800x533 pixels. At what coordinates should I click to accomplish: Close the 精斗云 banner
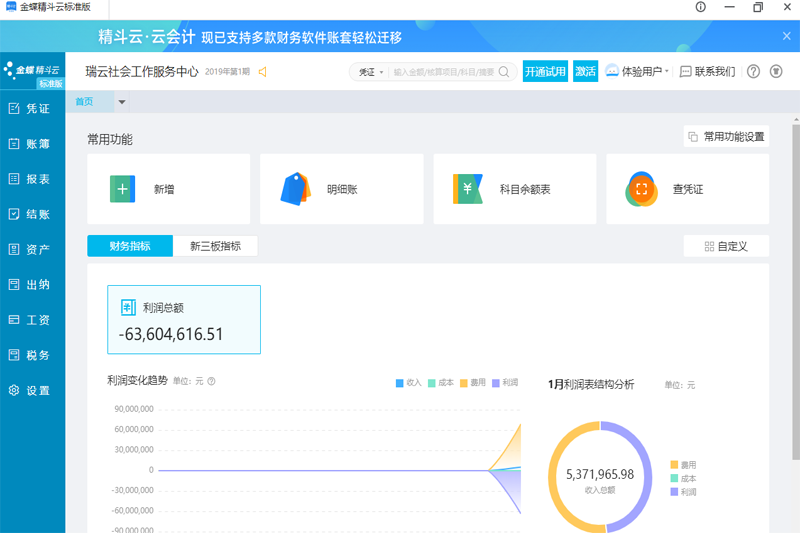click(786, 36)
